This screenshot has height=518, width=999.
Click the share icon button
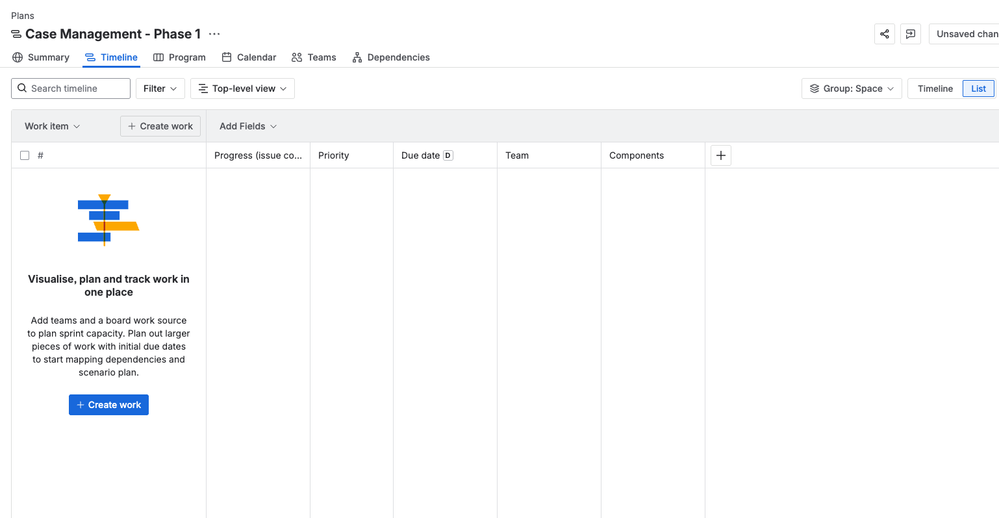[884, 34]
